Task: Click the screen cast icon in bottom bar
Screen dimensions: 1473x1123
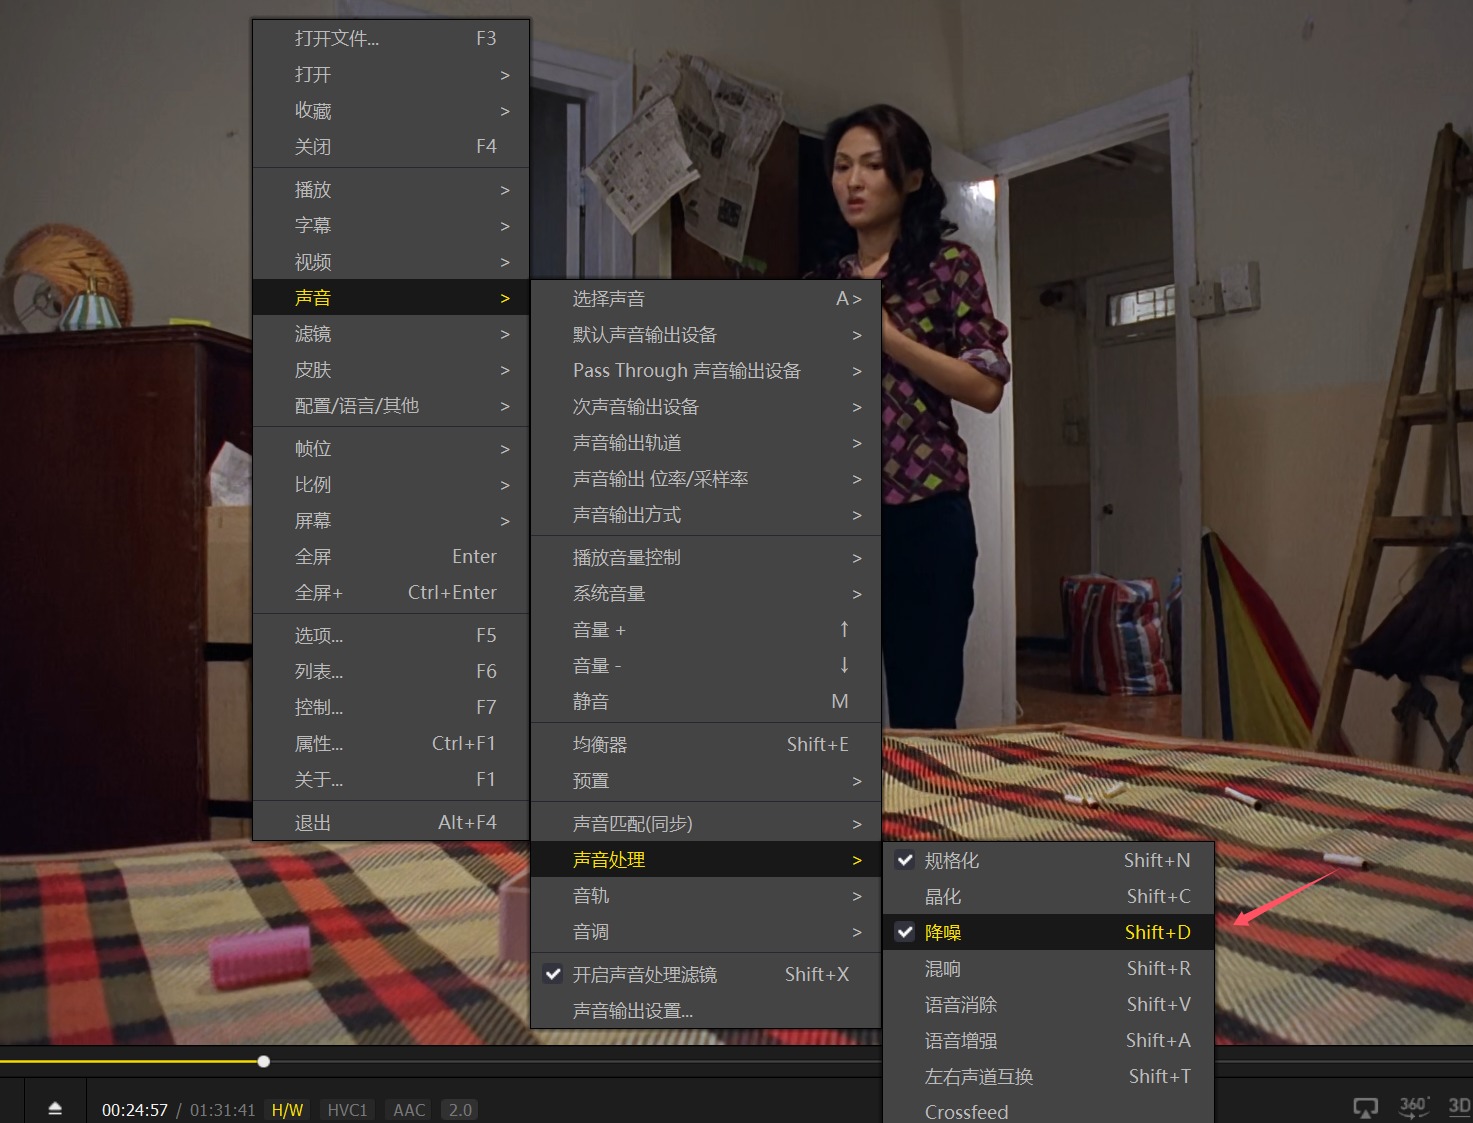Action: pos(1365,1107)
